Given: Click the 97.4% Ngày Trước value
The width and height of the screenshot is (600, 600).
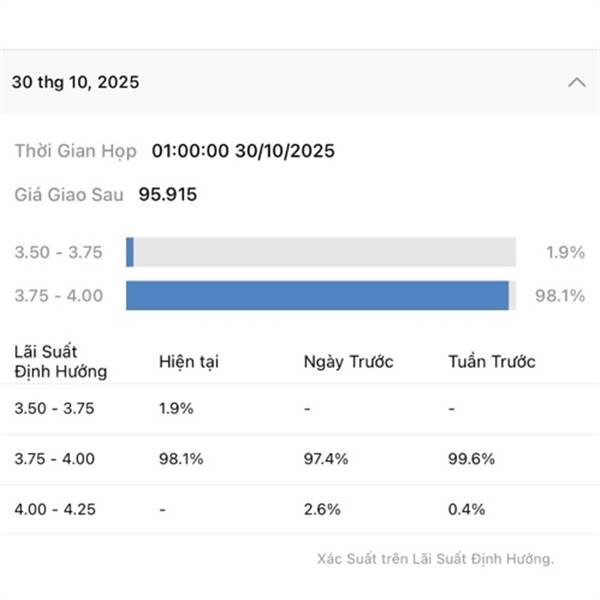Looking at the screenshot, I should [325, 459].
